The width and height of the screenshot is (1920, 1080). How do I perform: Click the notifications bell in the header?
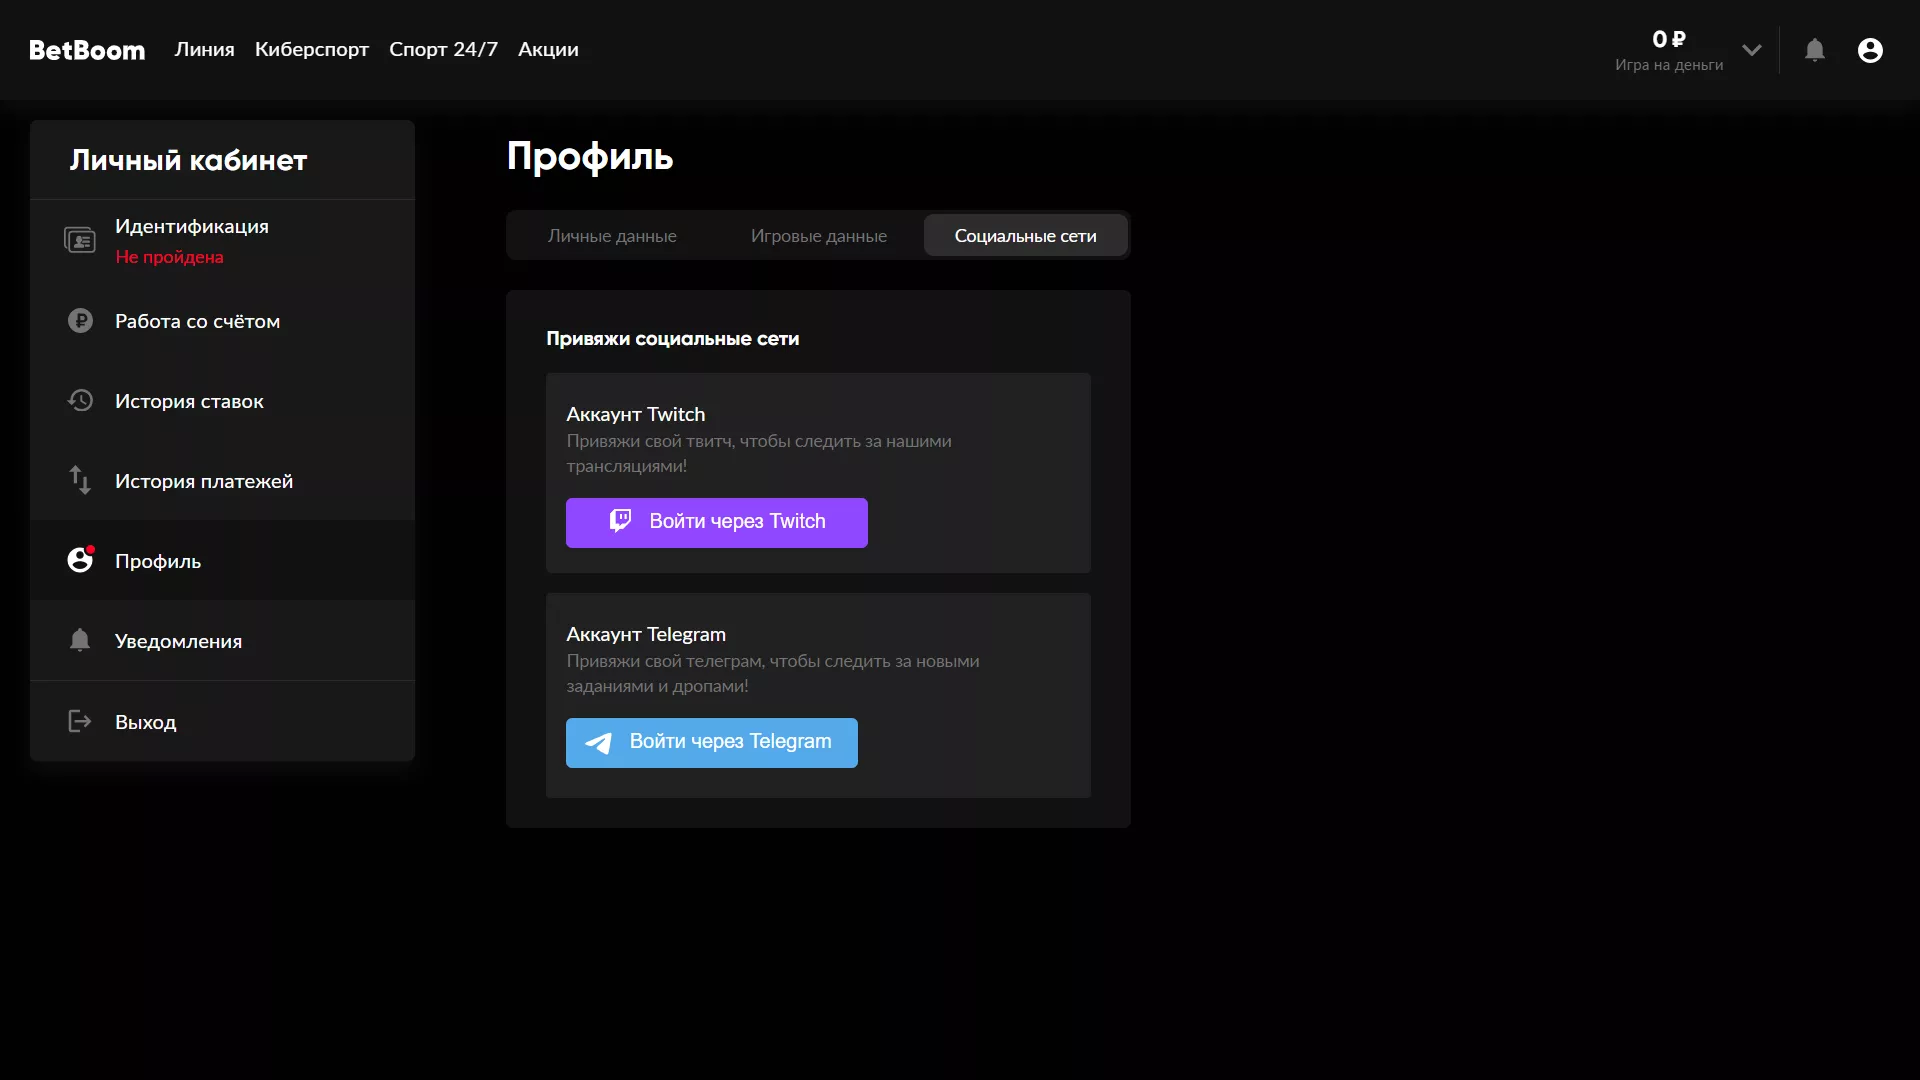tap(1814, 50)
